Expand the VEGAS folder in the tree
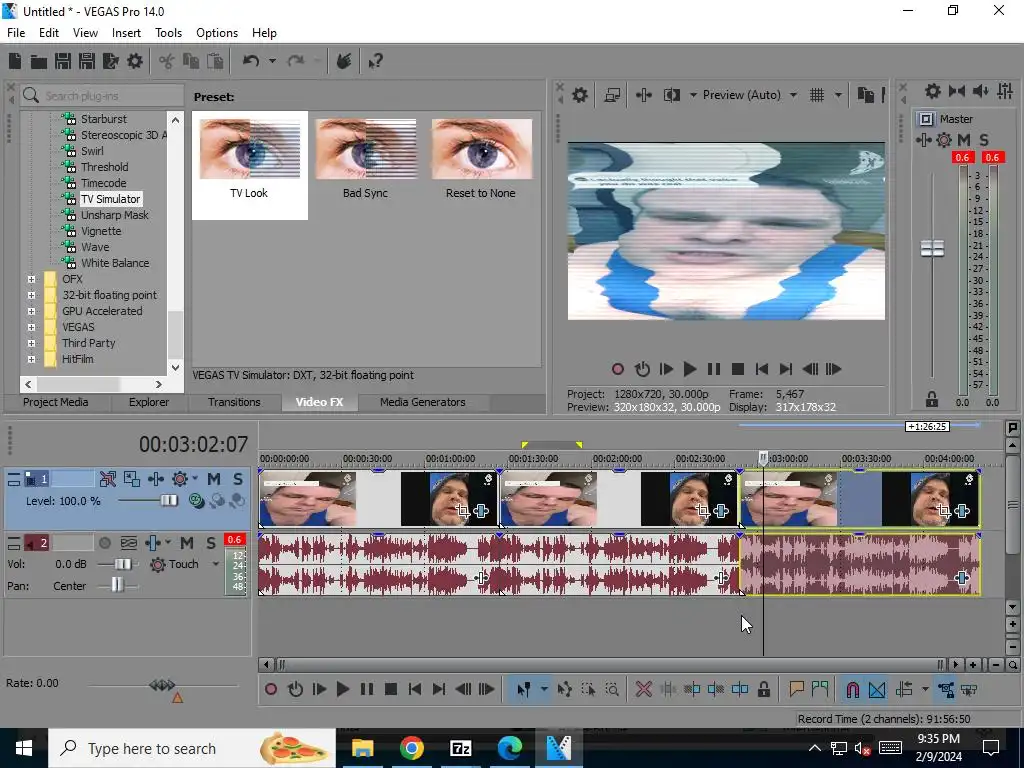The height and width of the screenshot is (768, 1024). point(31,327)
